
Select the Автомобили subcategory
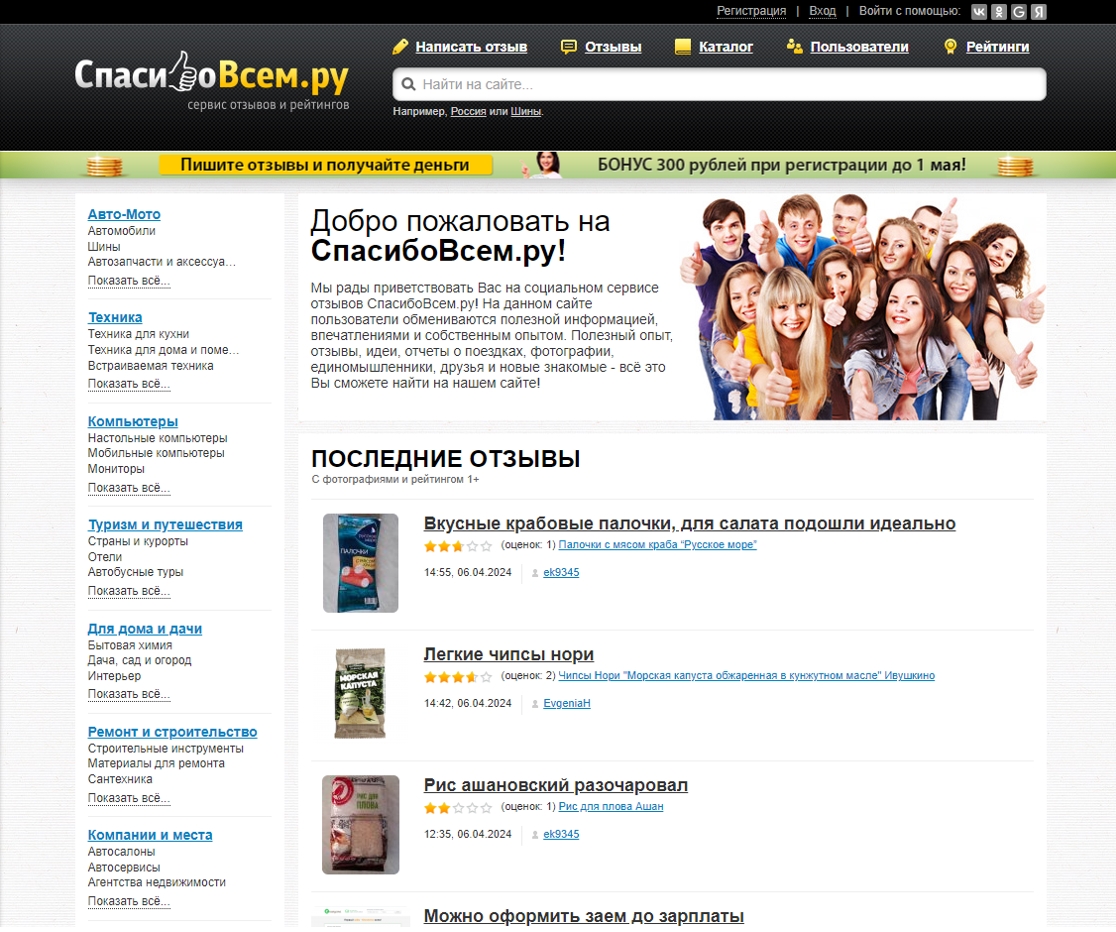[121, 231]
